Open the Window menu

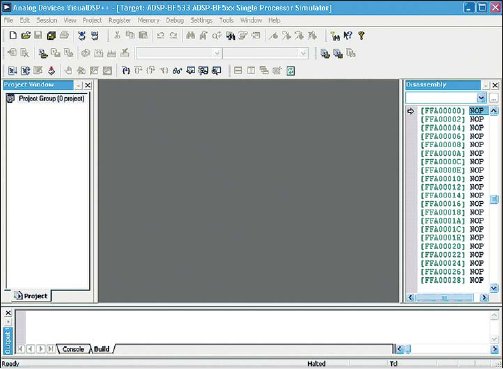[x=251, y=20]
